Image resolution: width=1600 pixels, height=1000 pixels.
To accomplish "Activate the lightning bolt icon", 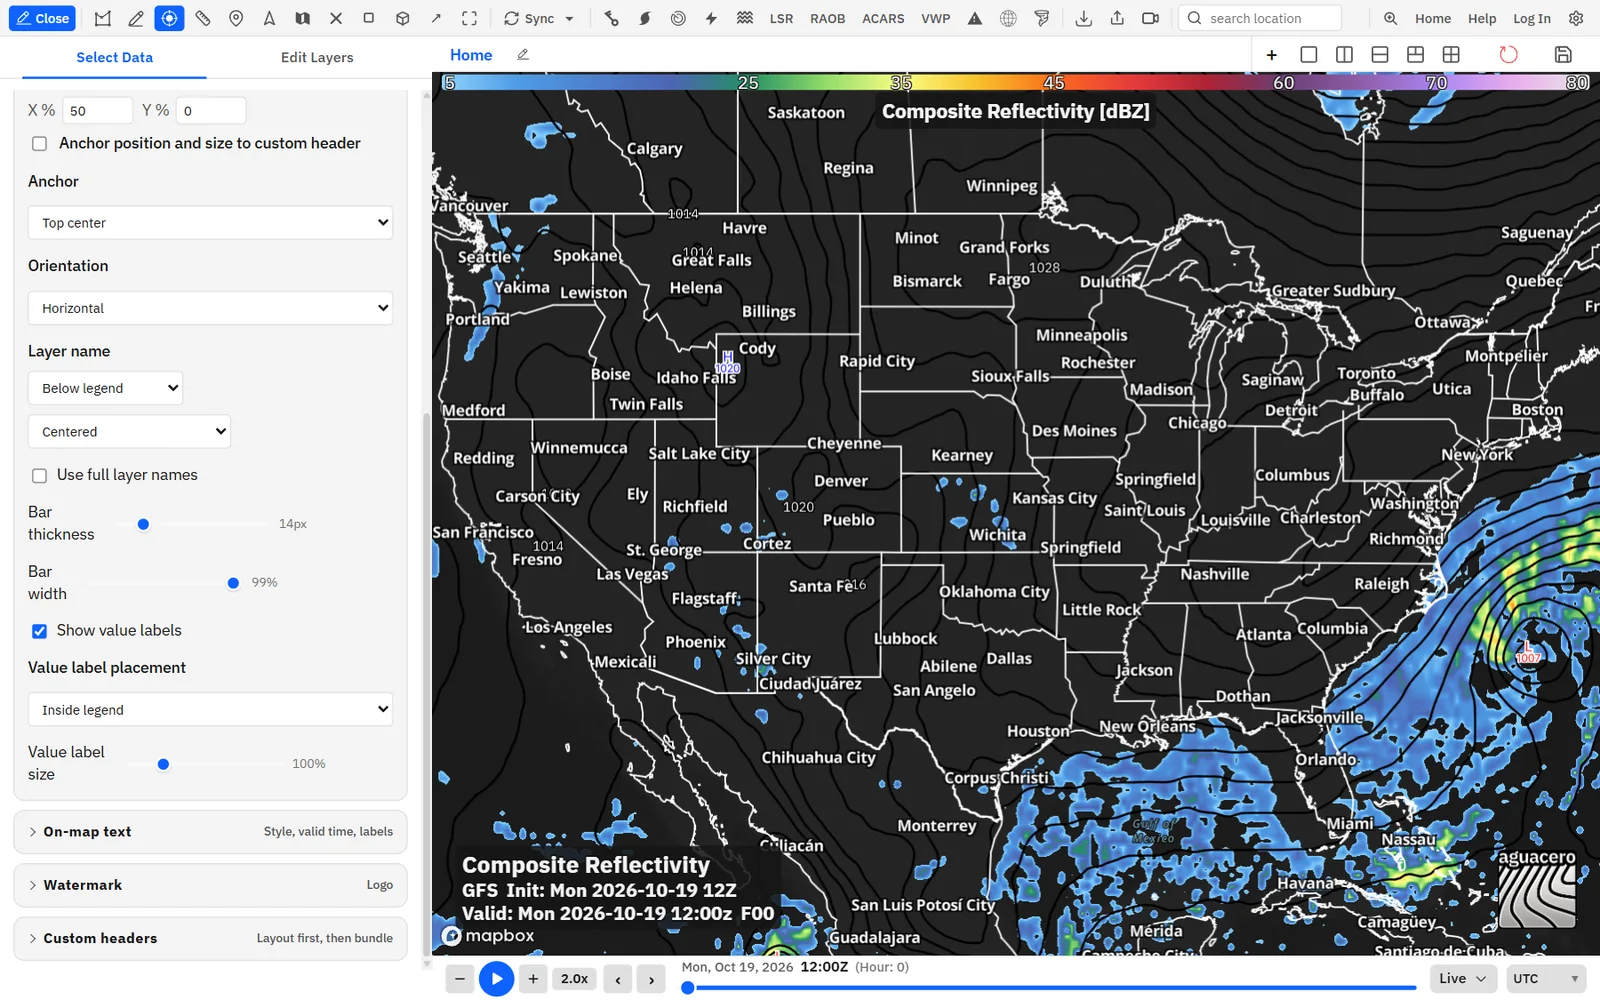I will point(711,18).
